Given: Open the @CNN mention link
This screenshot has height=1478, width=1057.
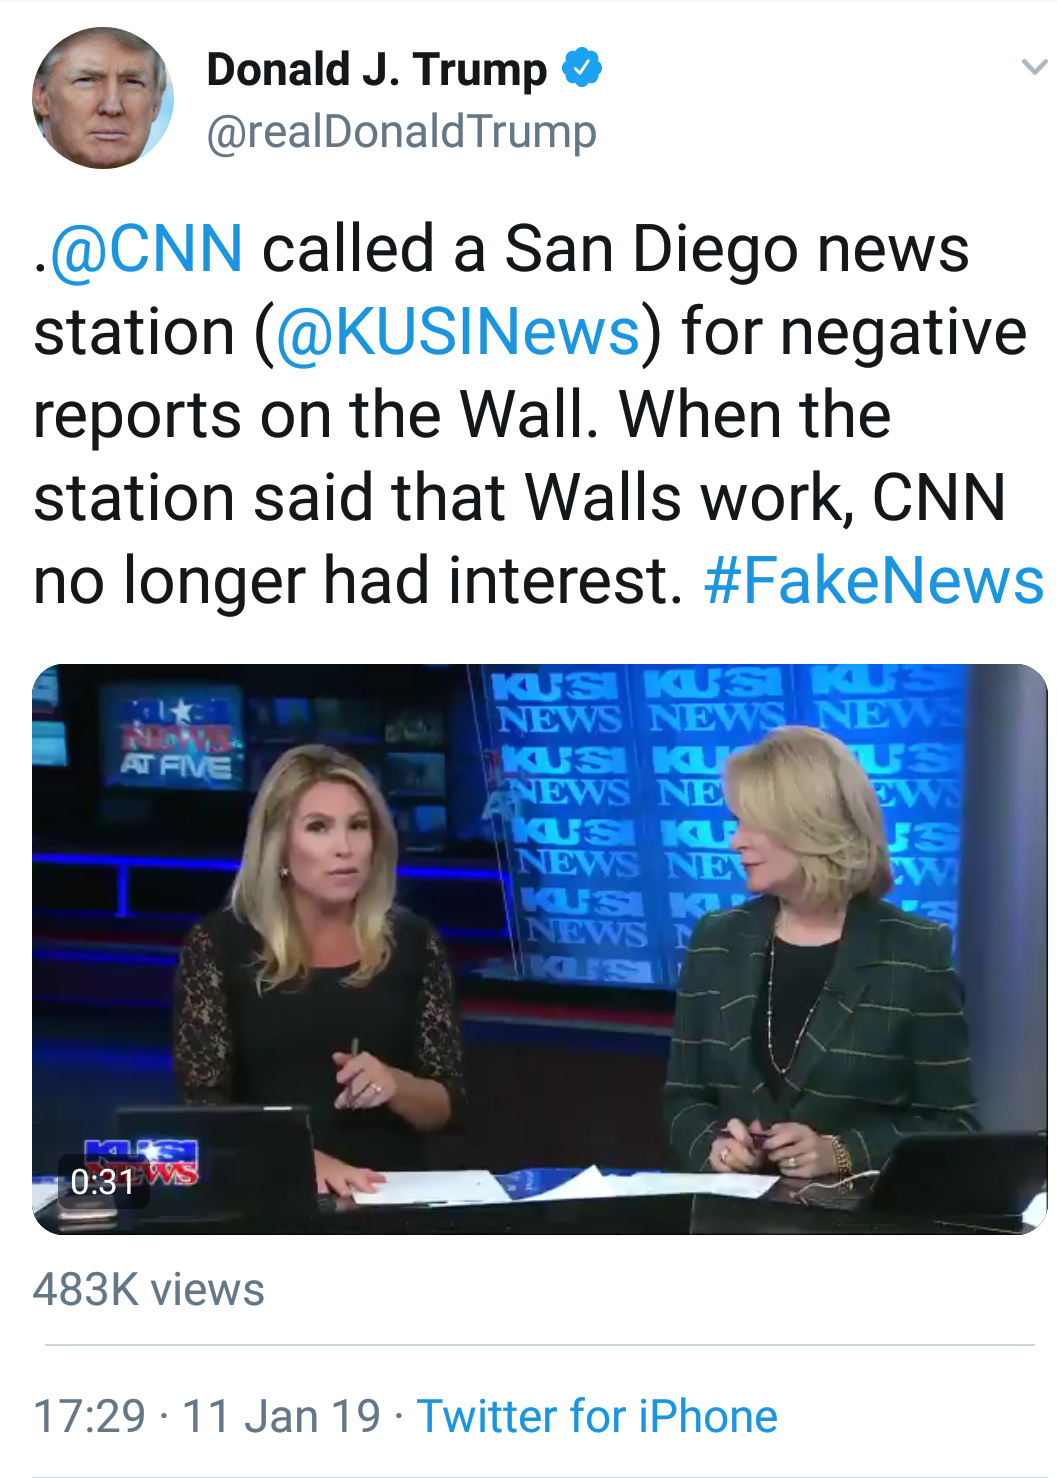Looking at the screenshot, I should click(147, 249).
